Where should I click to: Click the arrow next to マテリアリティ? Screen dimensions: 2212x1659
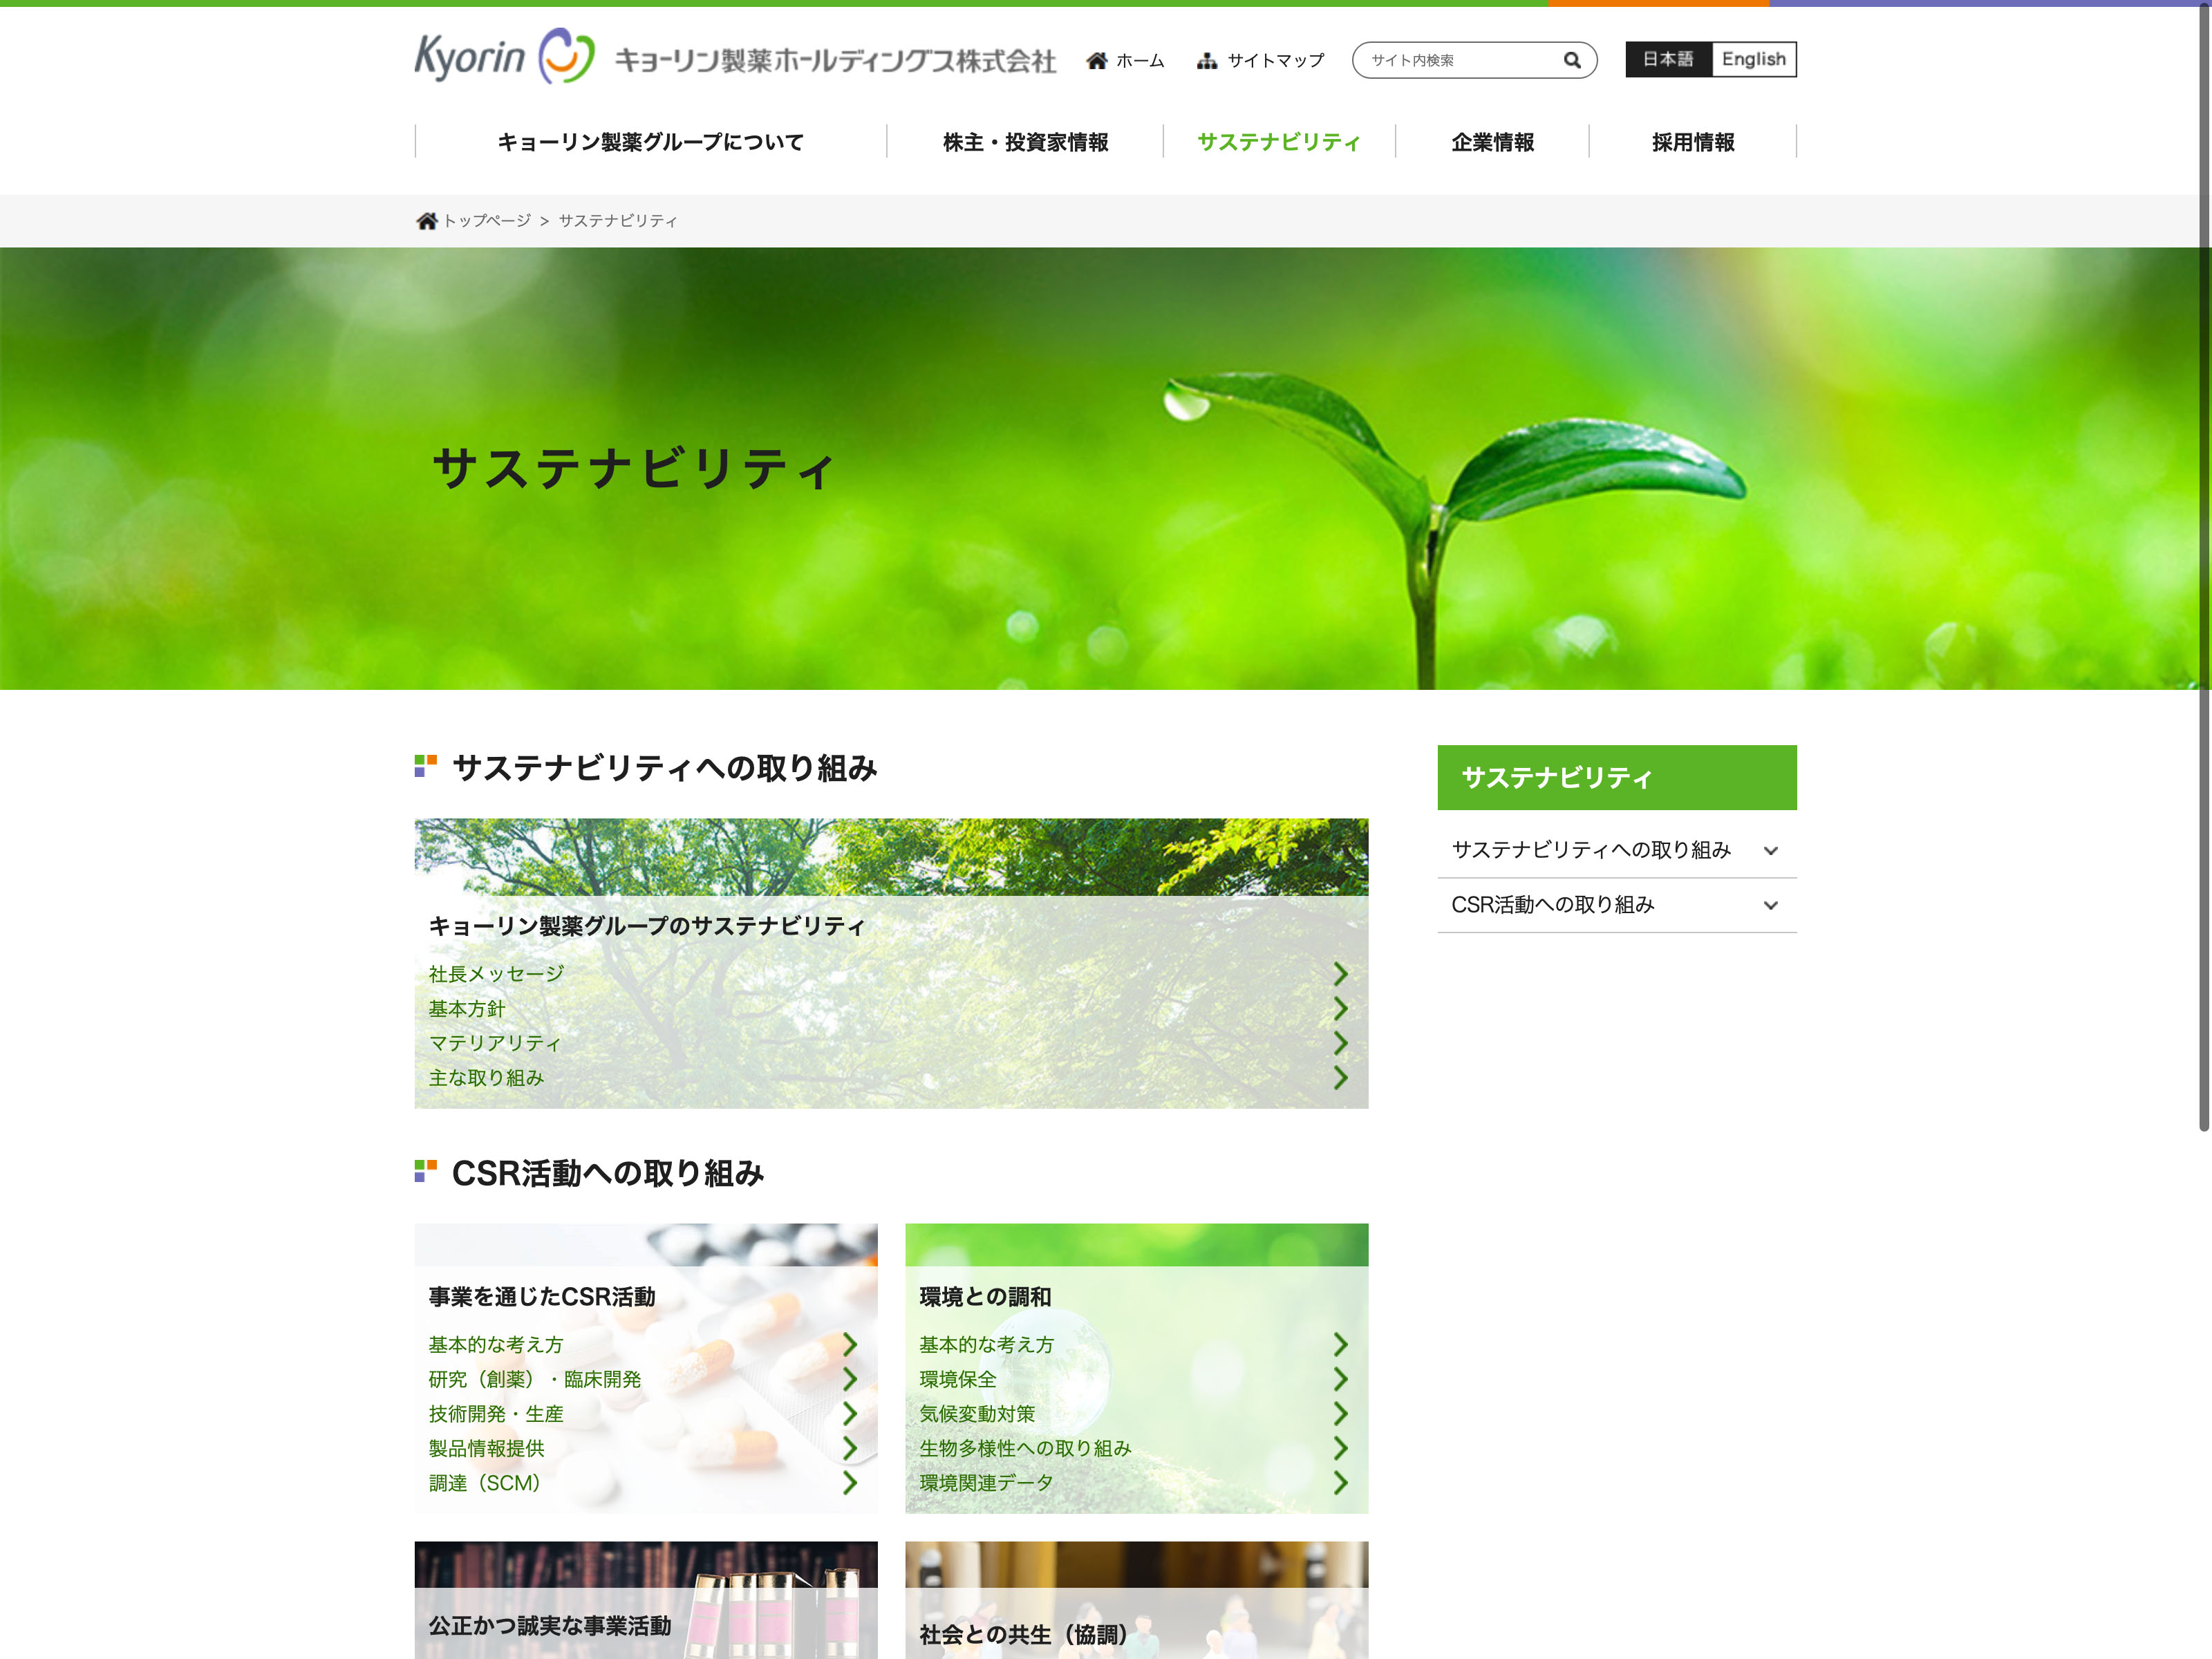tap(1340, 1043)
